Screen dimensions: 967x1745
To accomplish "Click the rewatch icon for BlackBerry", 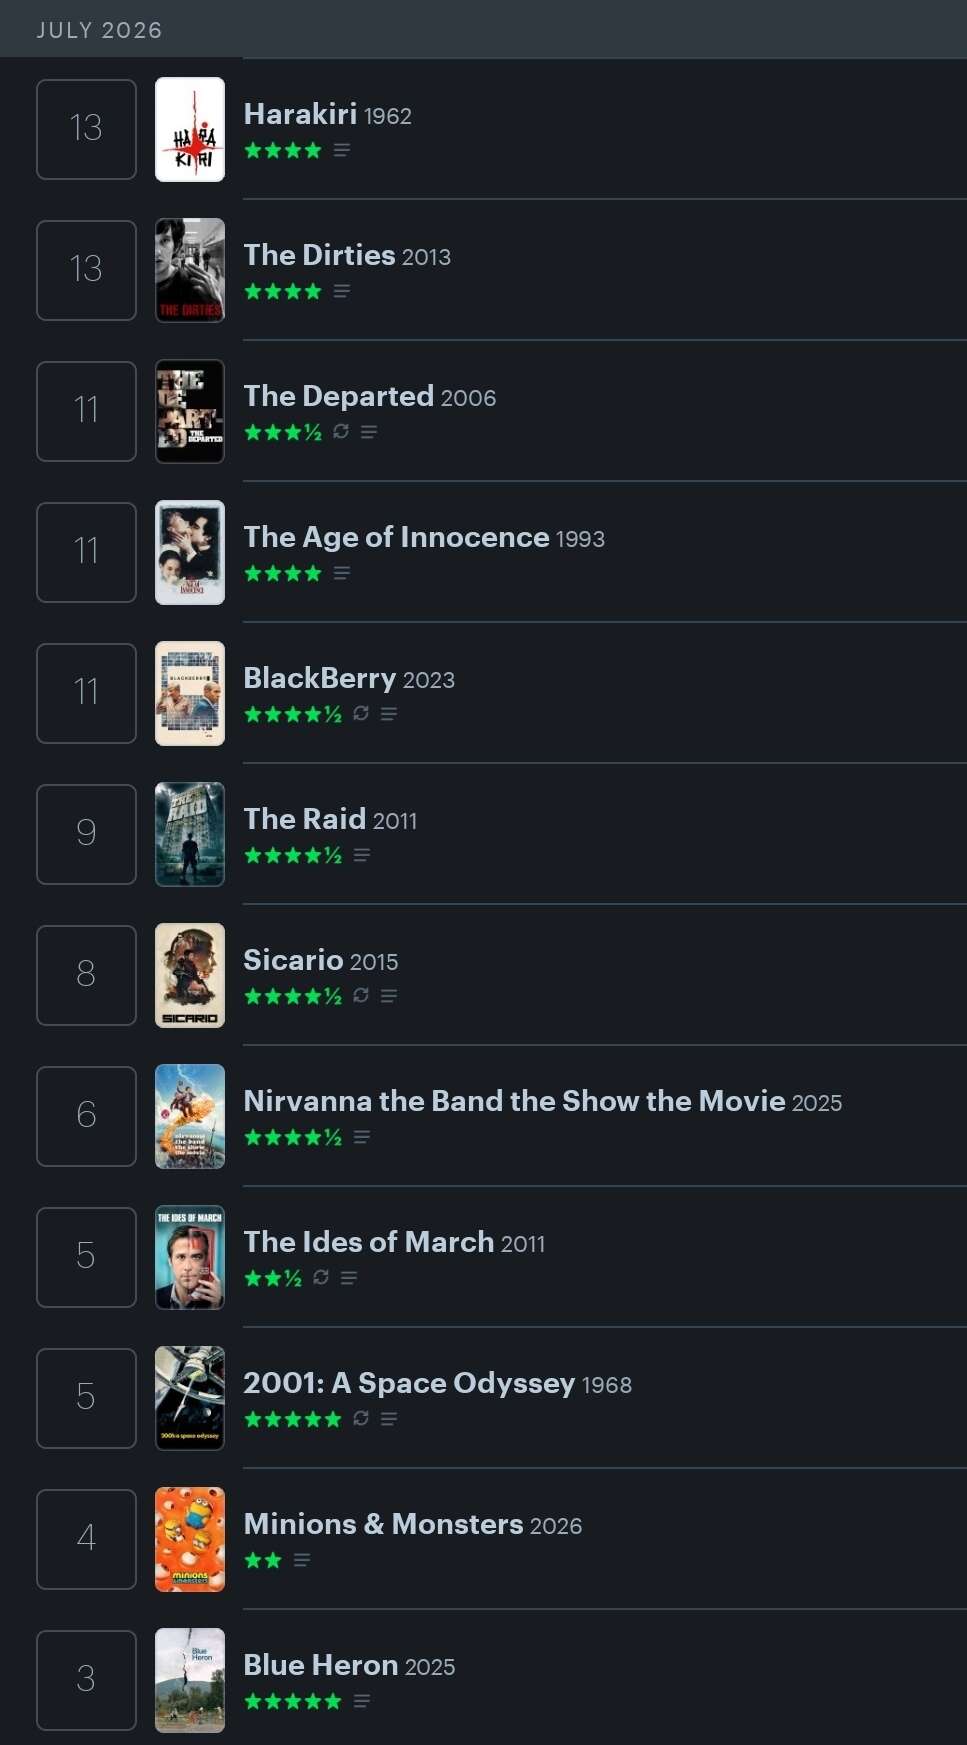I will tap(361, 713).
